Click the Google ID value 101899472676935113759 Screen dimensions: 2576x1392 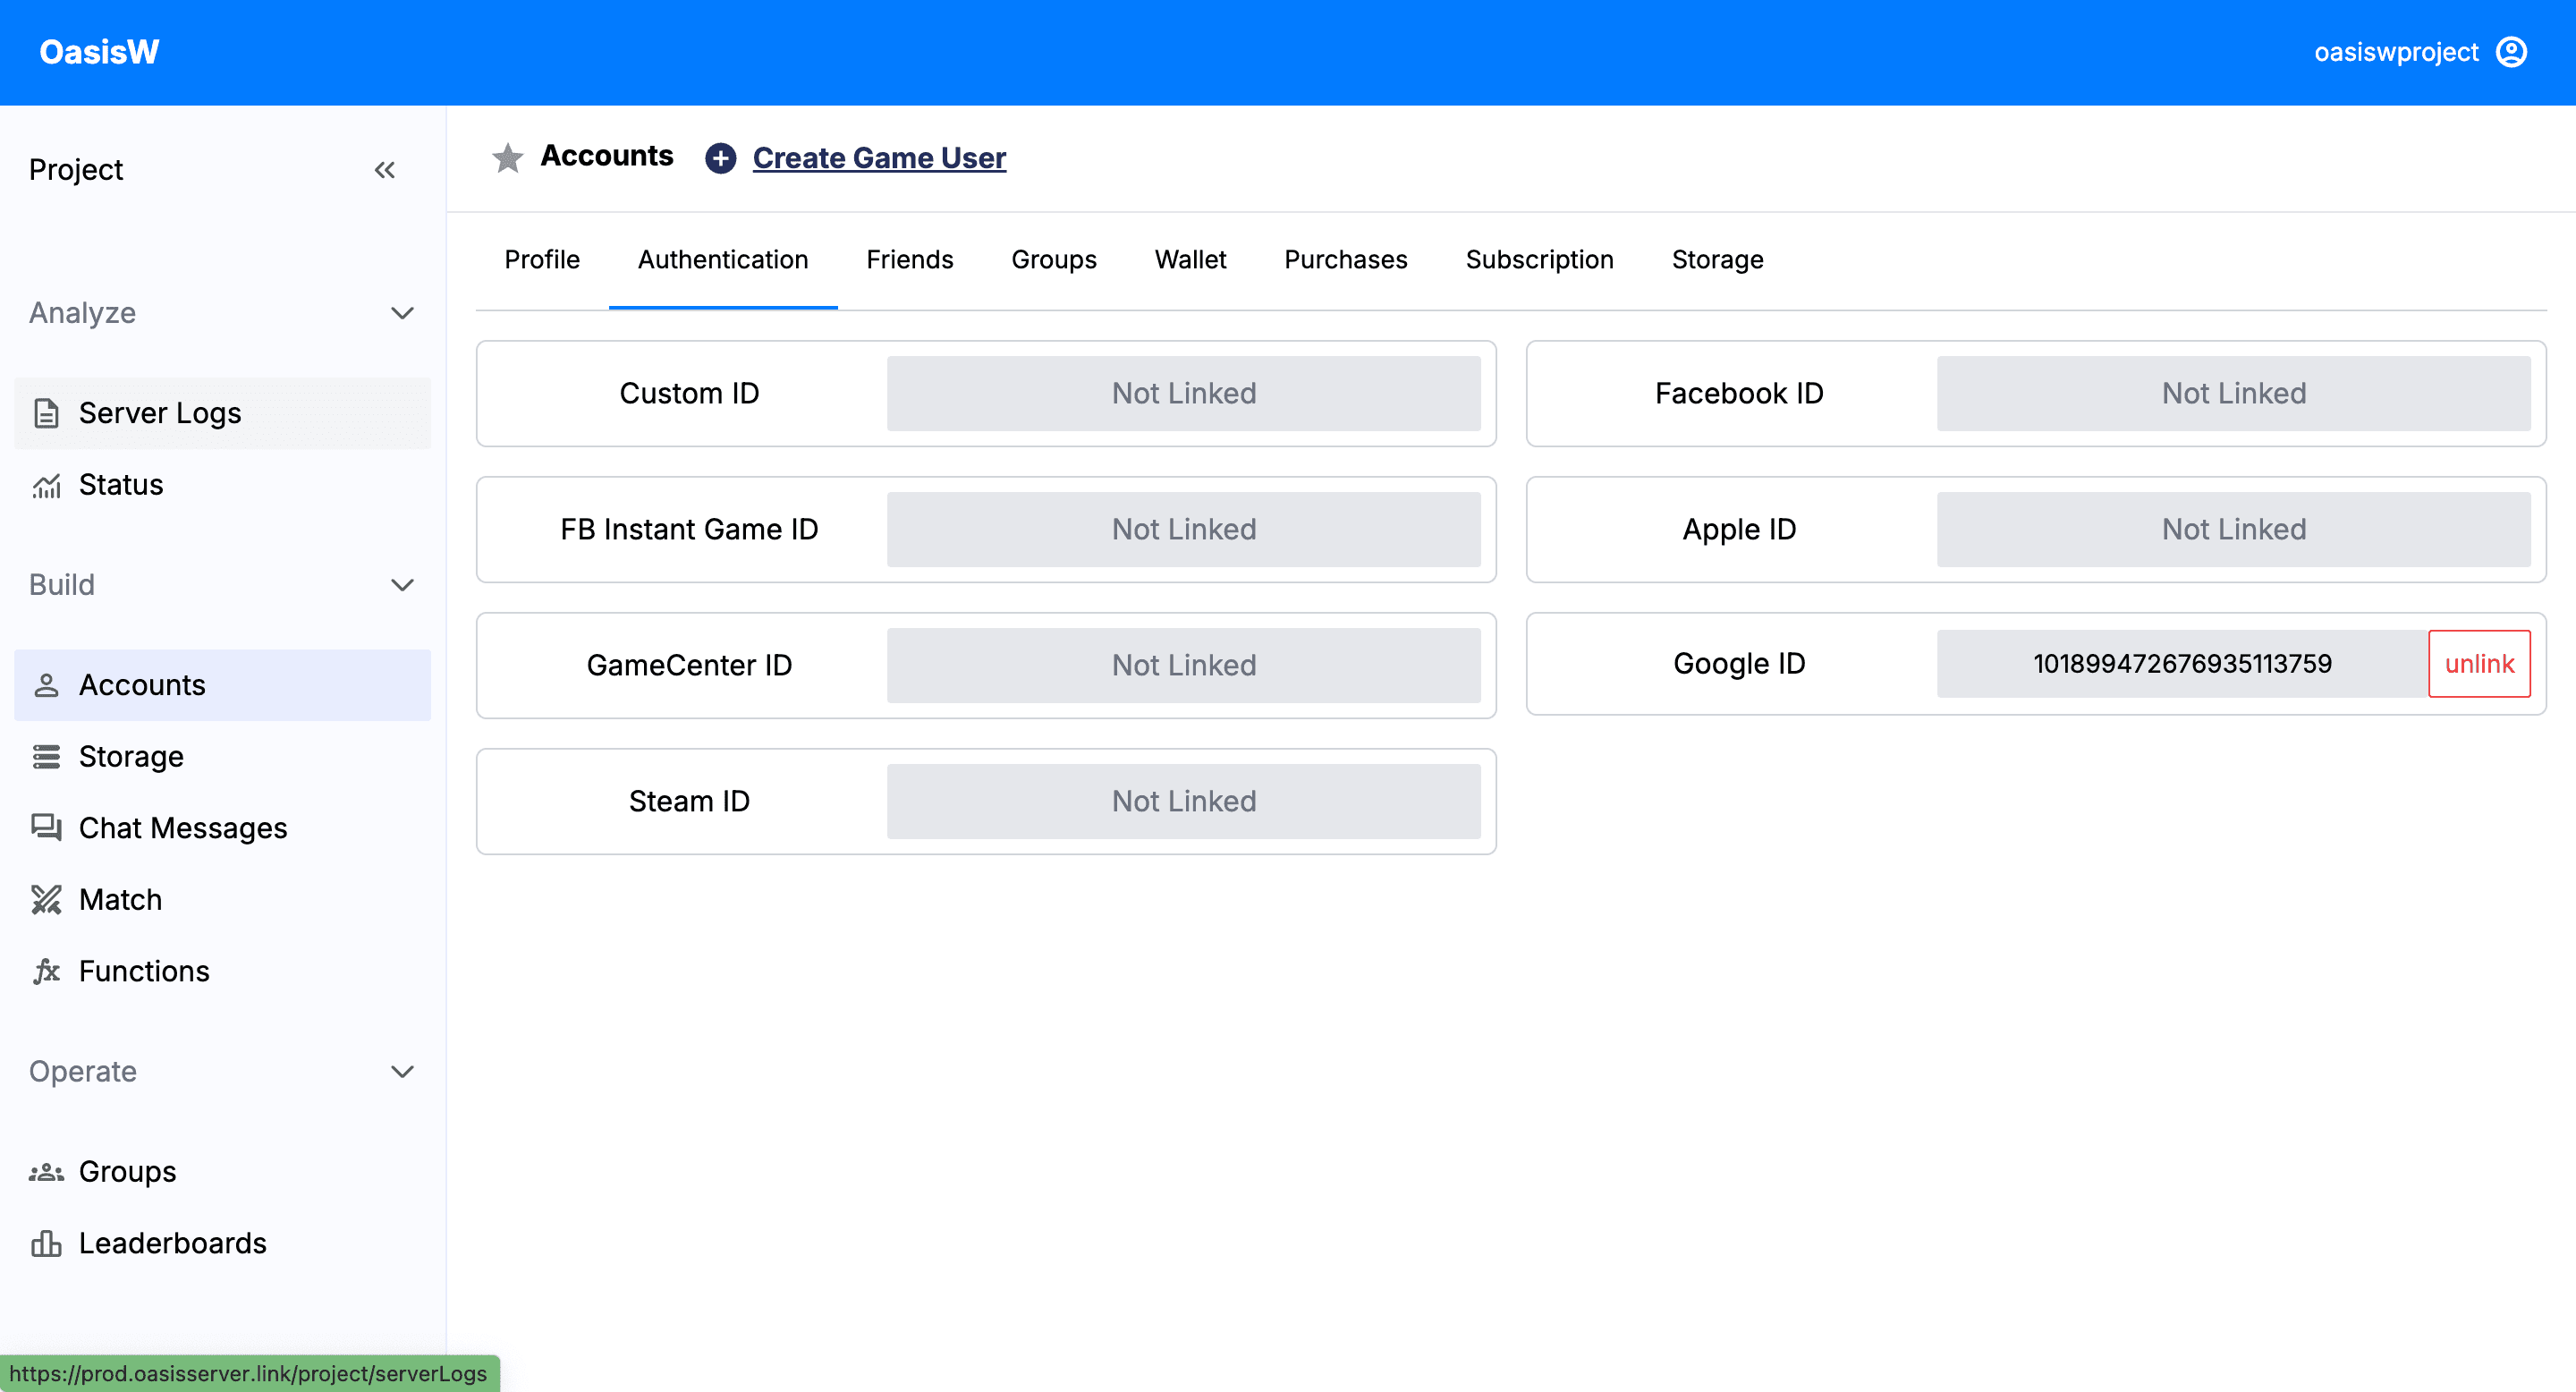click(x=2183, y=664)
